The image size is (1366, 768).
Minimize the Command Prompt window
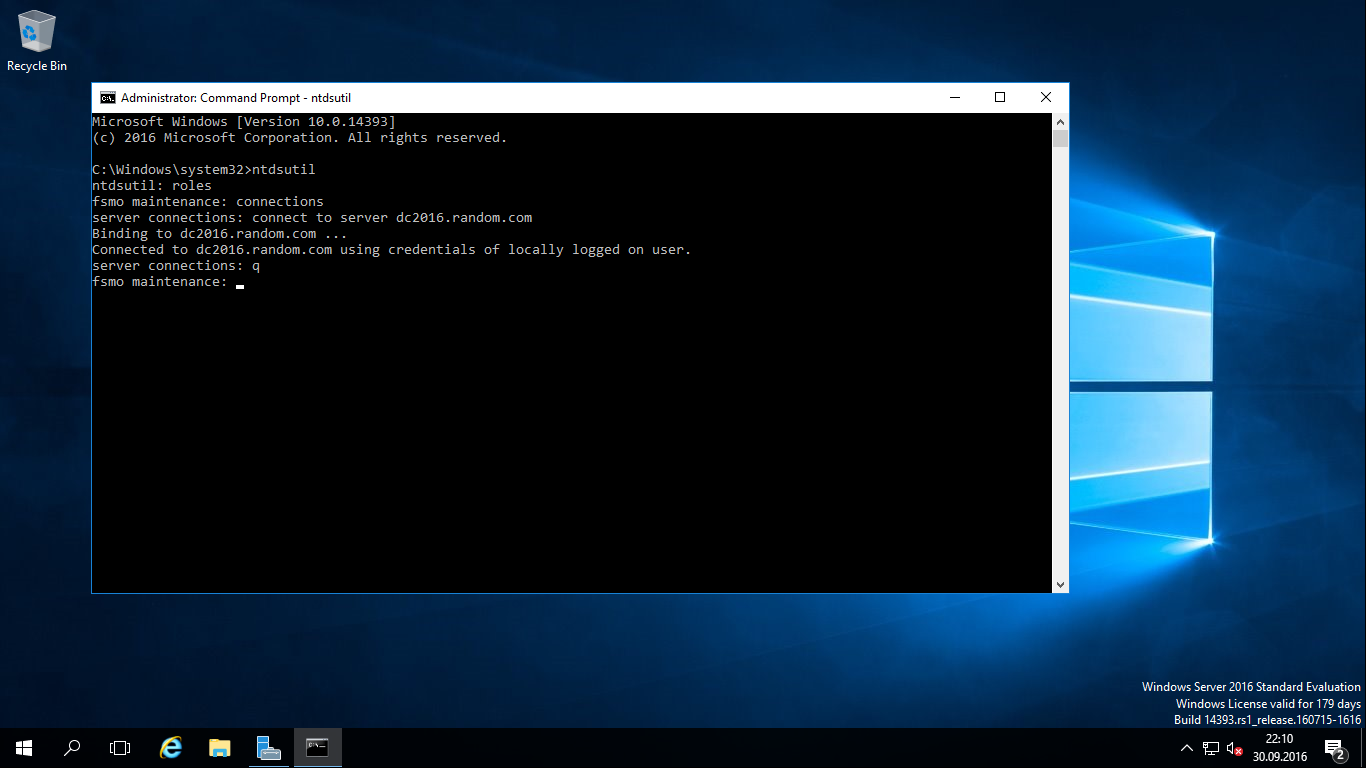pyautogui.click(x=954, y=98)
